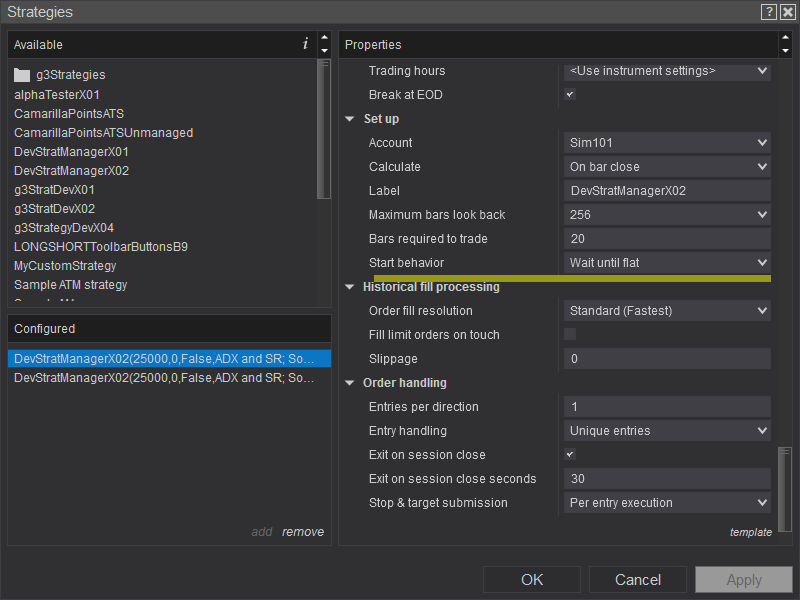
Task: Uncheck Exit on session close
Action: (570, 455)
